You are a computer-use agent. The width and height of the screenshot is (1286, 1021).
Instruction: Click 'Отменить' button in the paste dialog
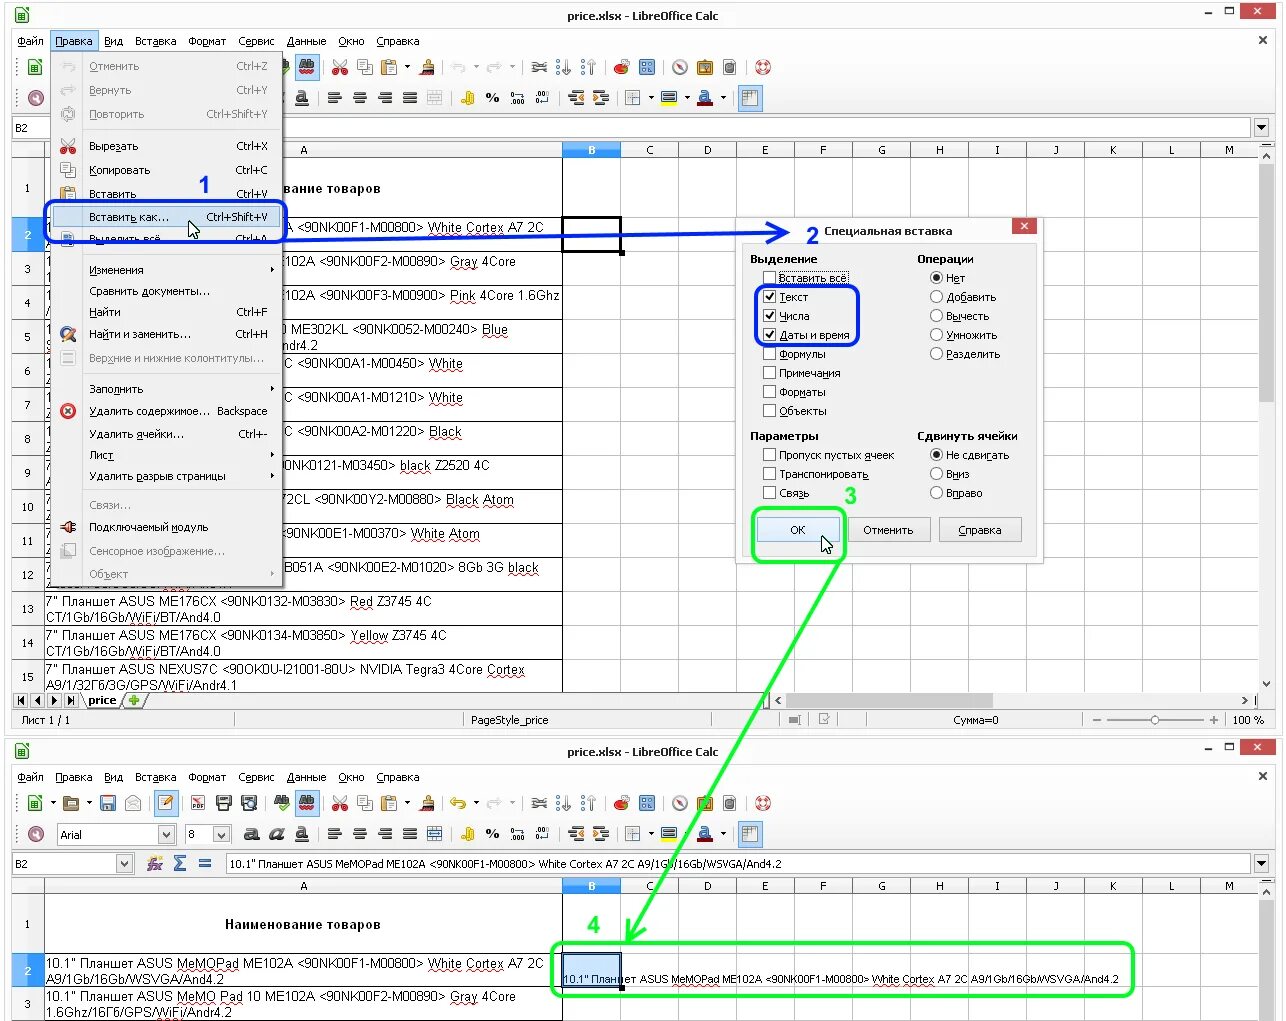[x=888, y=530]
